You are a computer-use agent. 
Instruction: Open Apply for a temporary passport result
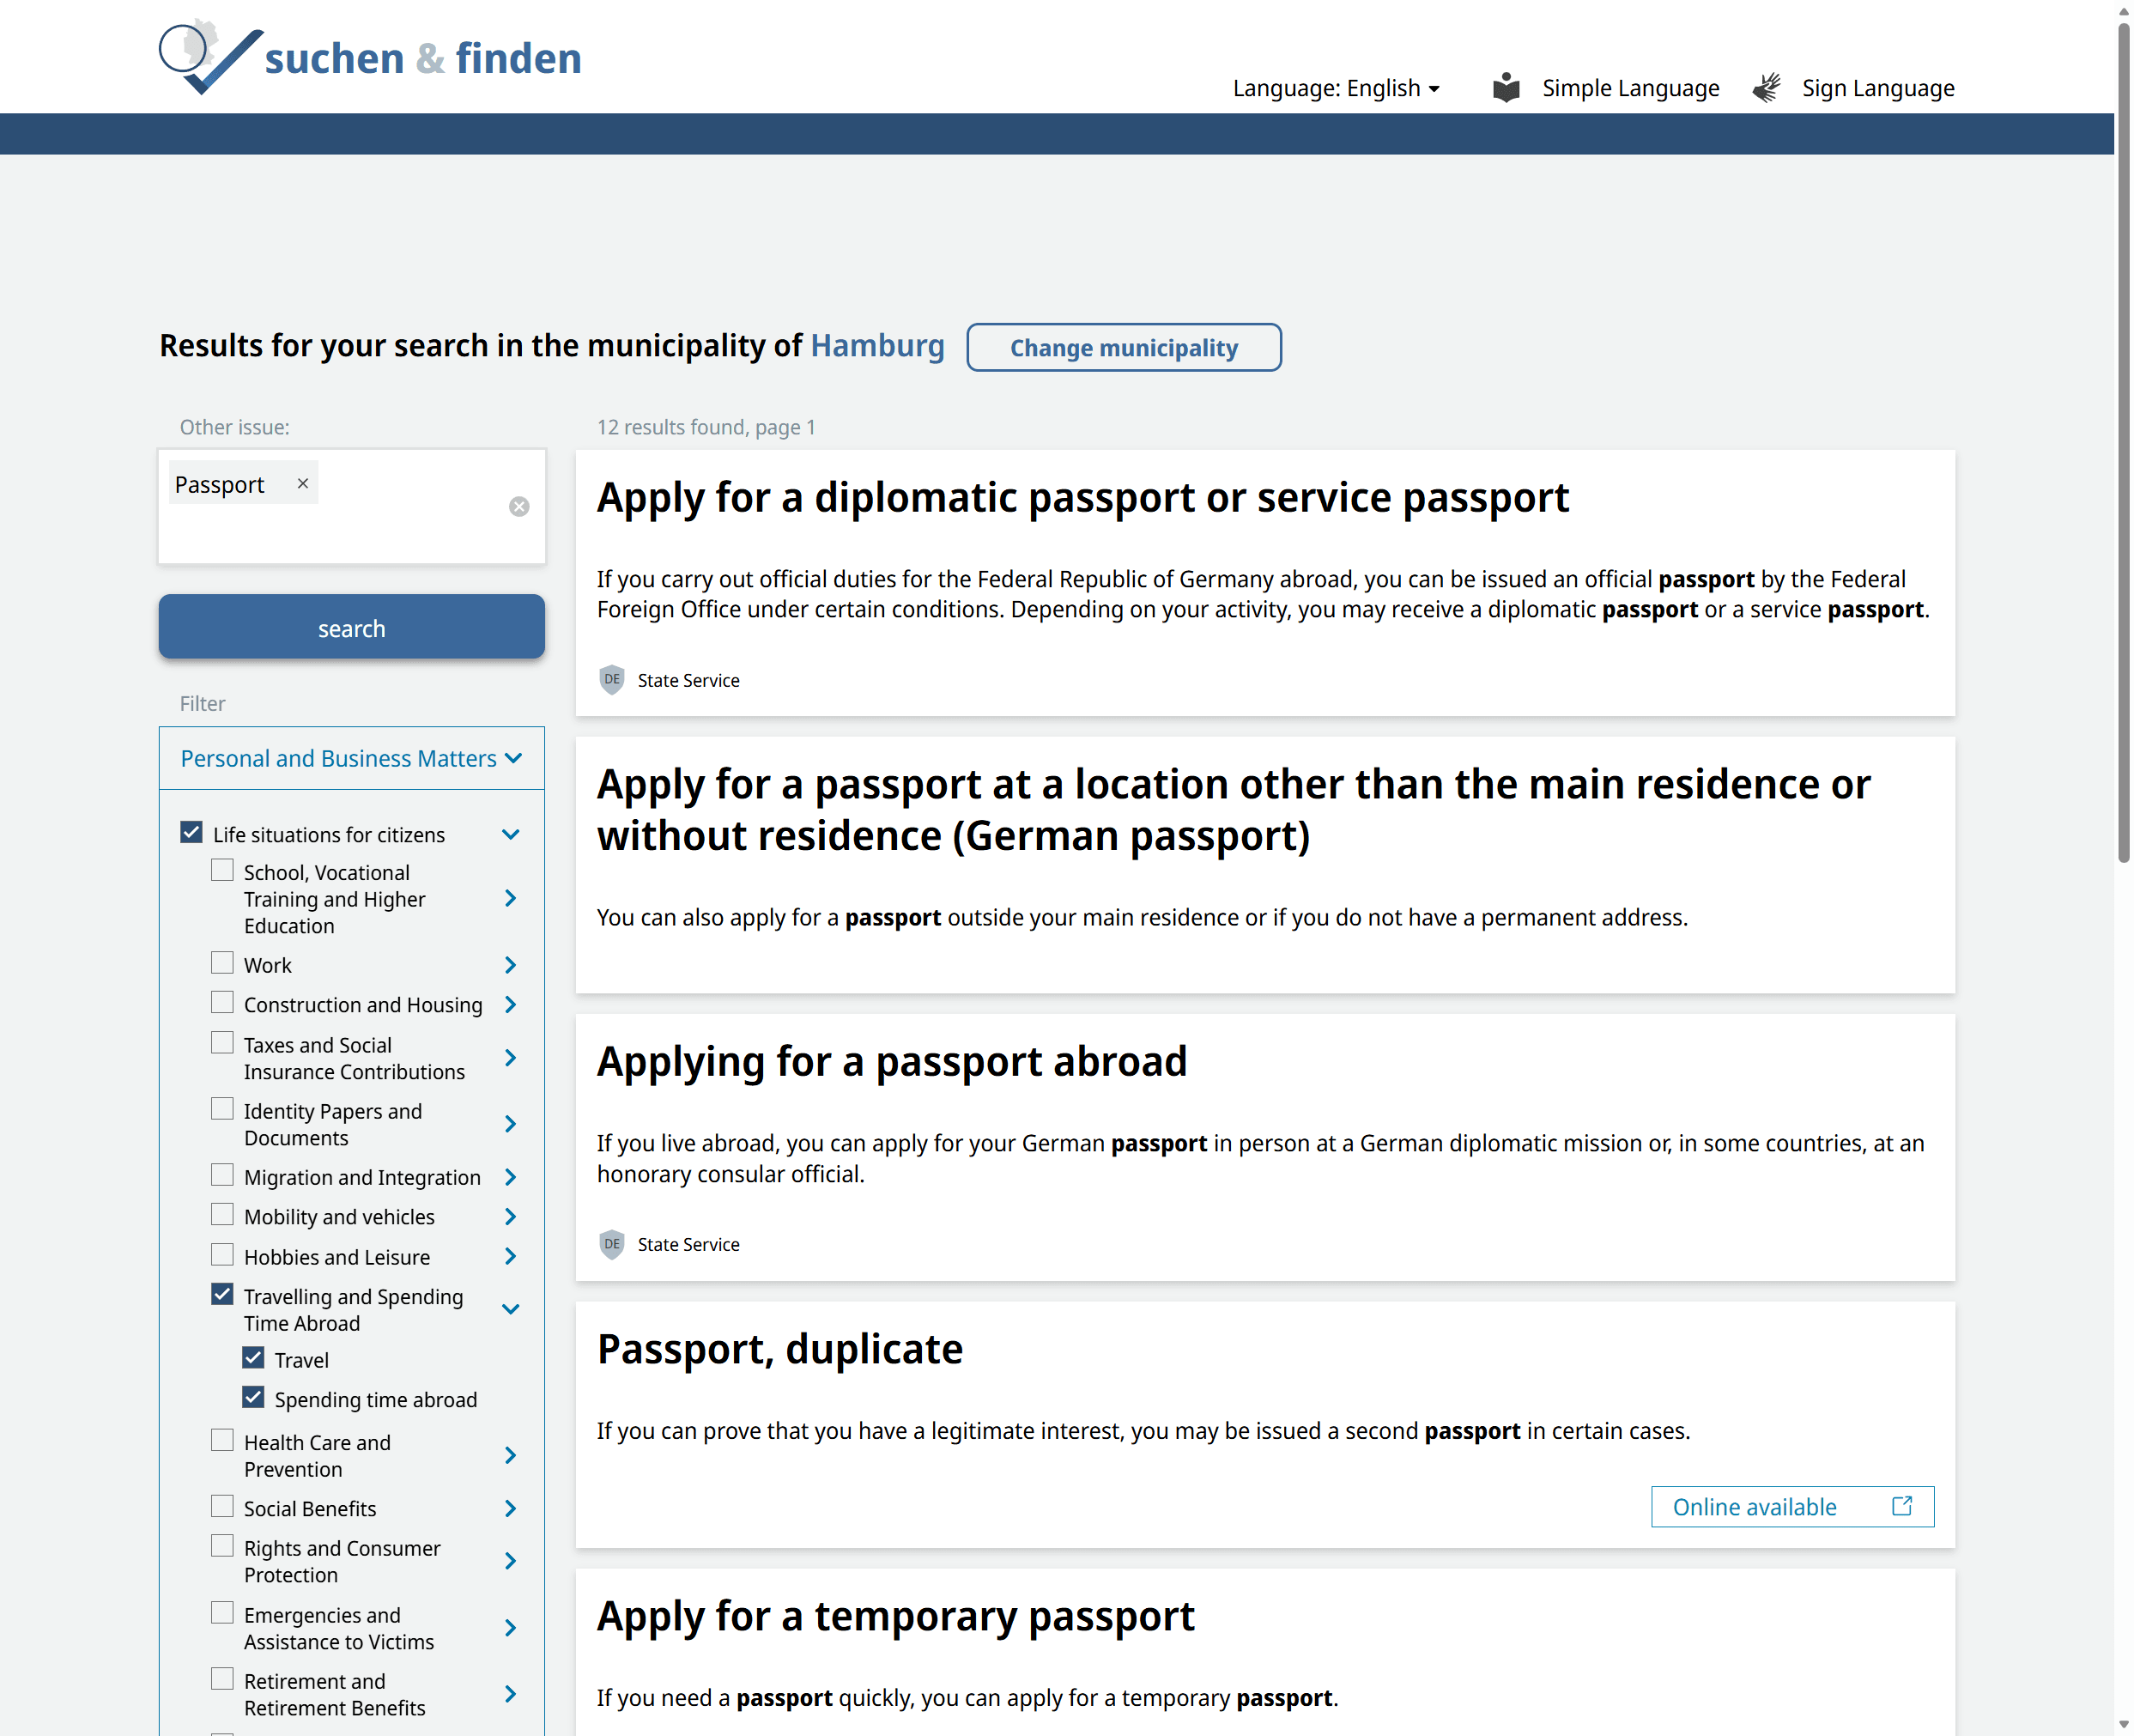pos(895,1616)
